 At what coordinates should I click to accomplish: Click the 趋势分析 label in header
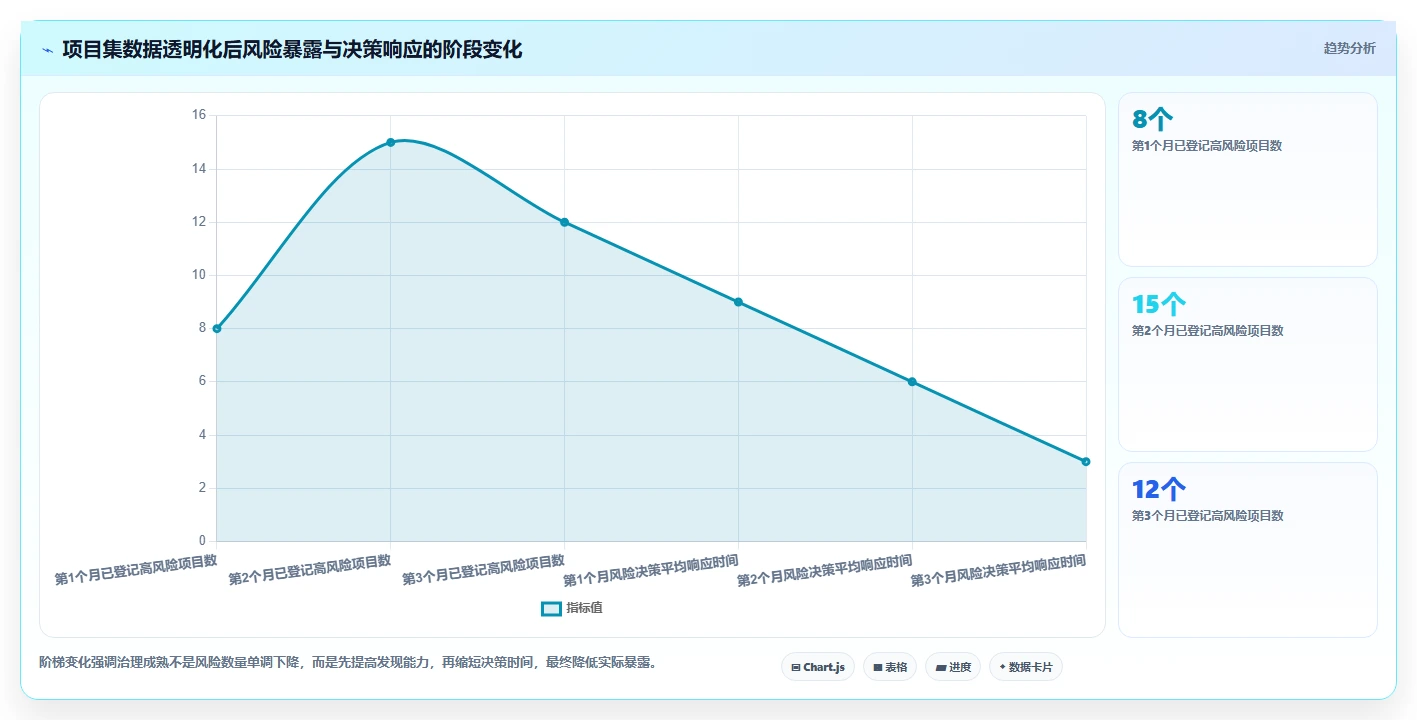point(1349,48)
